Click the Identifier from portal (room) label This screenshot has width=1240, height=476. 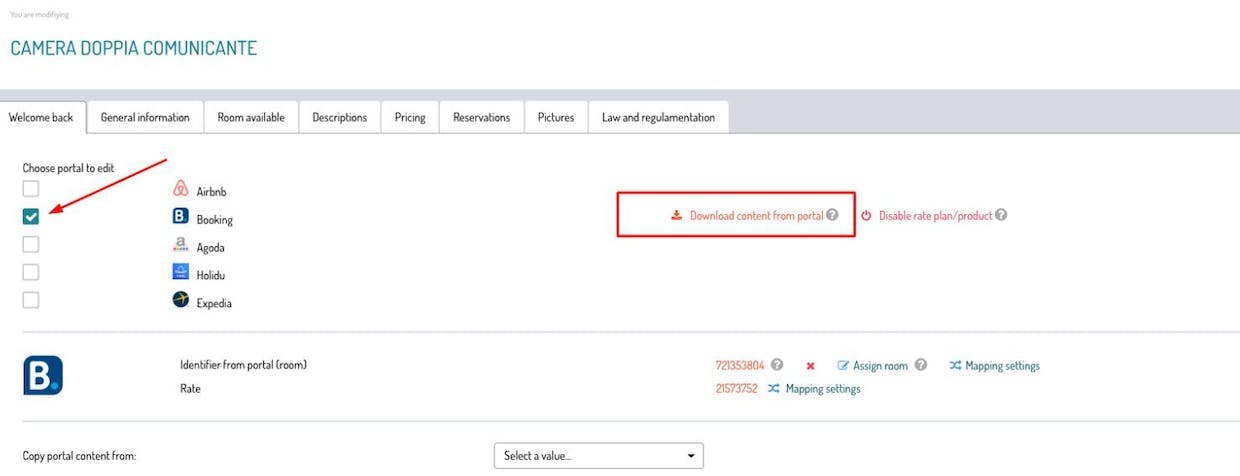tap(243, 365)
